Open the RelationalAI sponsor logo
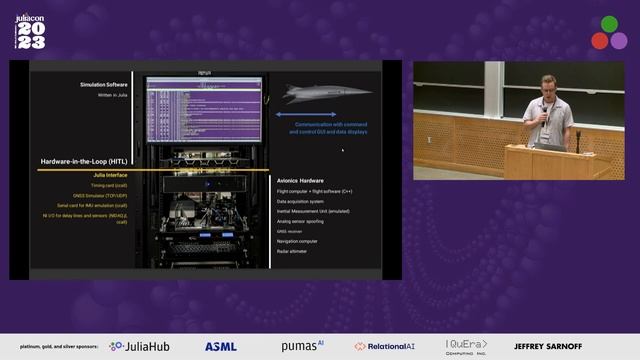640x360 pixels. (384, 347)
